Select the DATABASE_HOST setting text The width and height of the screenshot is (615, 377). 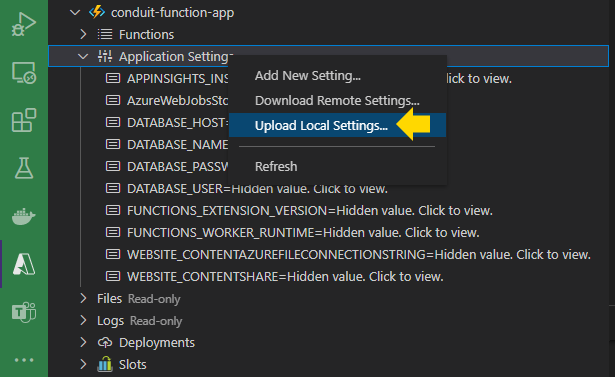[177, 123]
